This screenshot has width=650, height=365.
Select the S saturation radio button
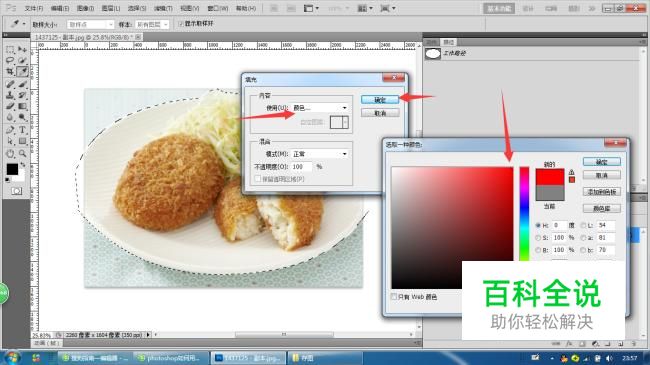coord(538,238)
